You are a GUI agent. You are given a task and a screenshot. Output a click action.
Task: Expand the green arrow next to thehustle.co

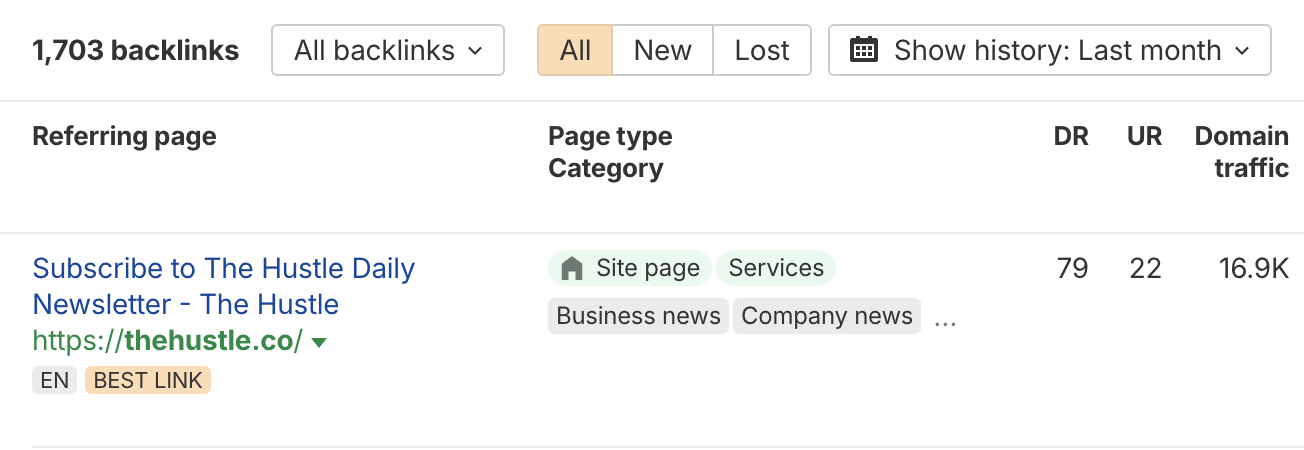coord(319,343)
